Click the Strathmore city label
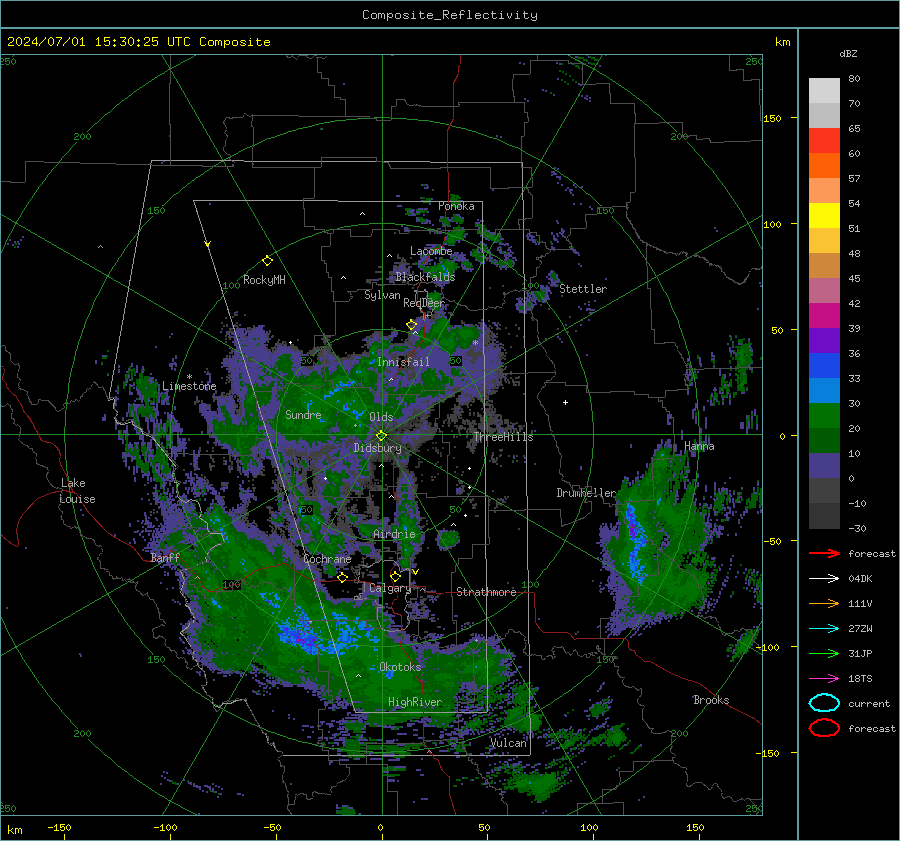This screenshot has height=841, width=900. point(486,592)
